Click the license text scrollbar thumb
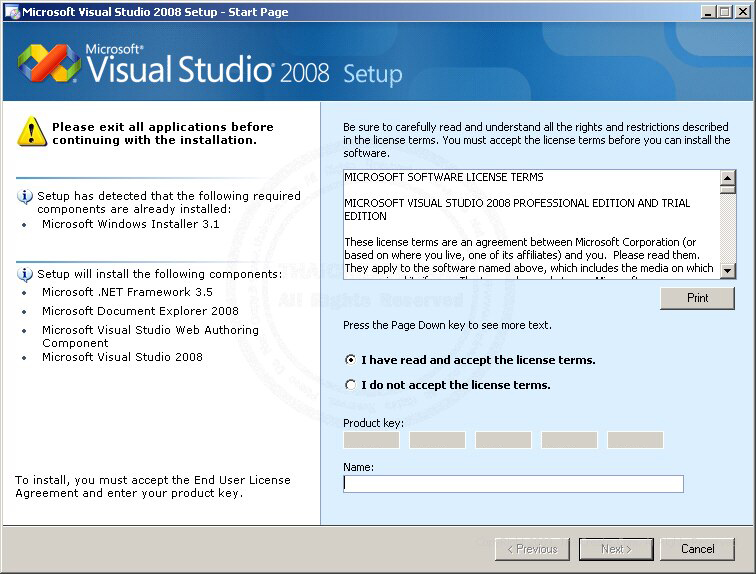The height and width of the screenshot is (574, 756). click(x=728, y=189)
